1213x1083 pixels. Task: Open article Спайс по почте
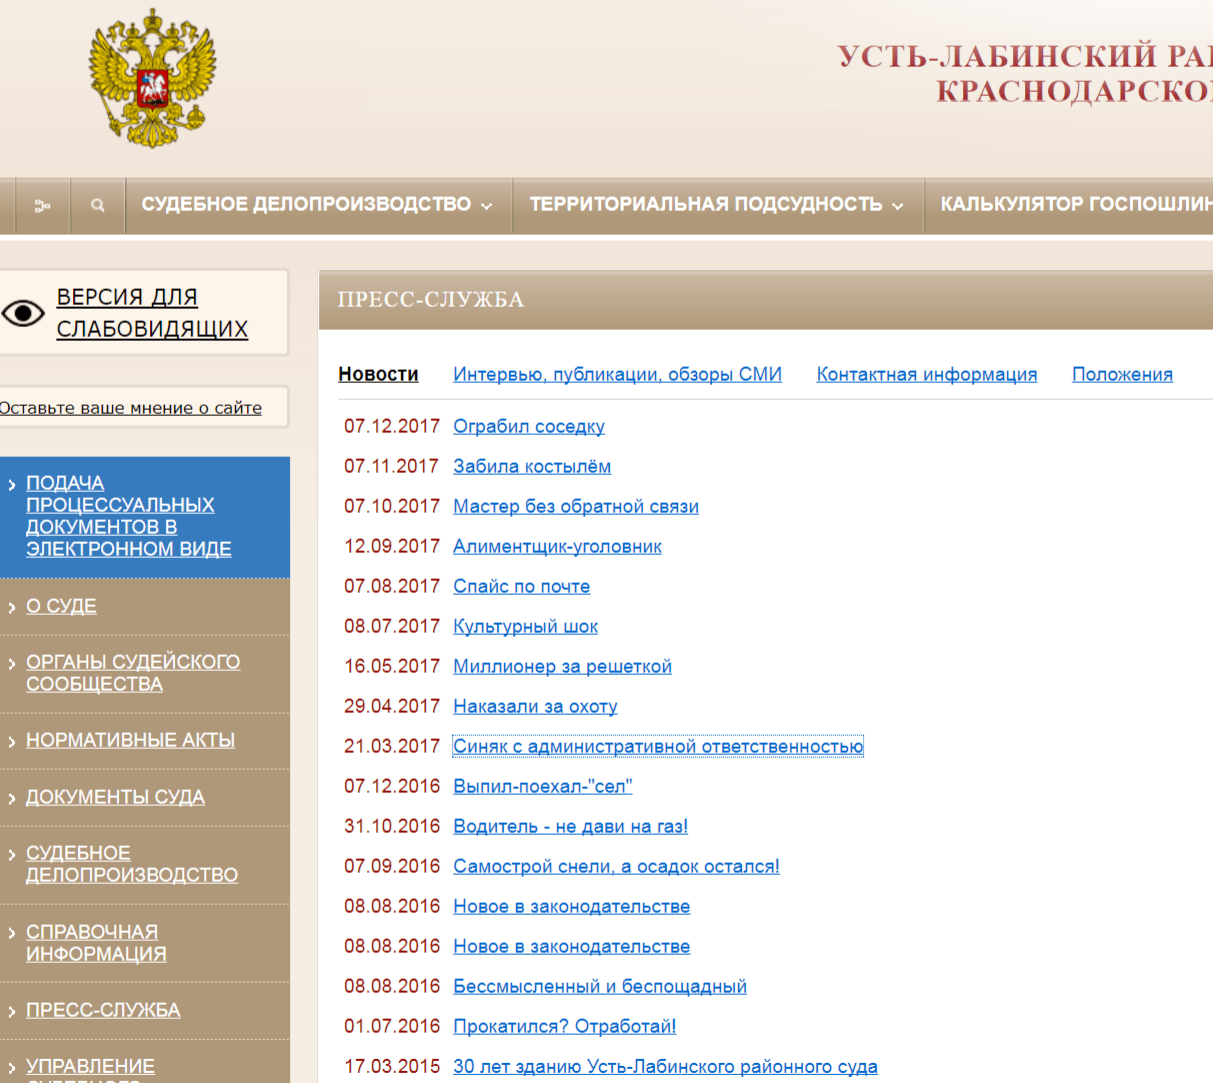tap(521, 586)
